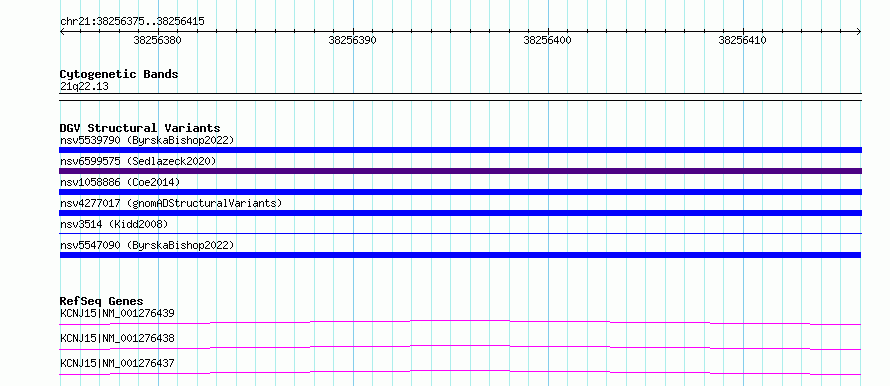Open variant nsv6599575 (Sedlazeck2020) label

[x=138, y=161]
